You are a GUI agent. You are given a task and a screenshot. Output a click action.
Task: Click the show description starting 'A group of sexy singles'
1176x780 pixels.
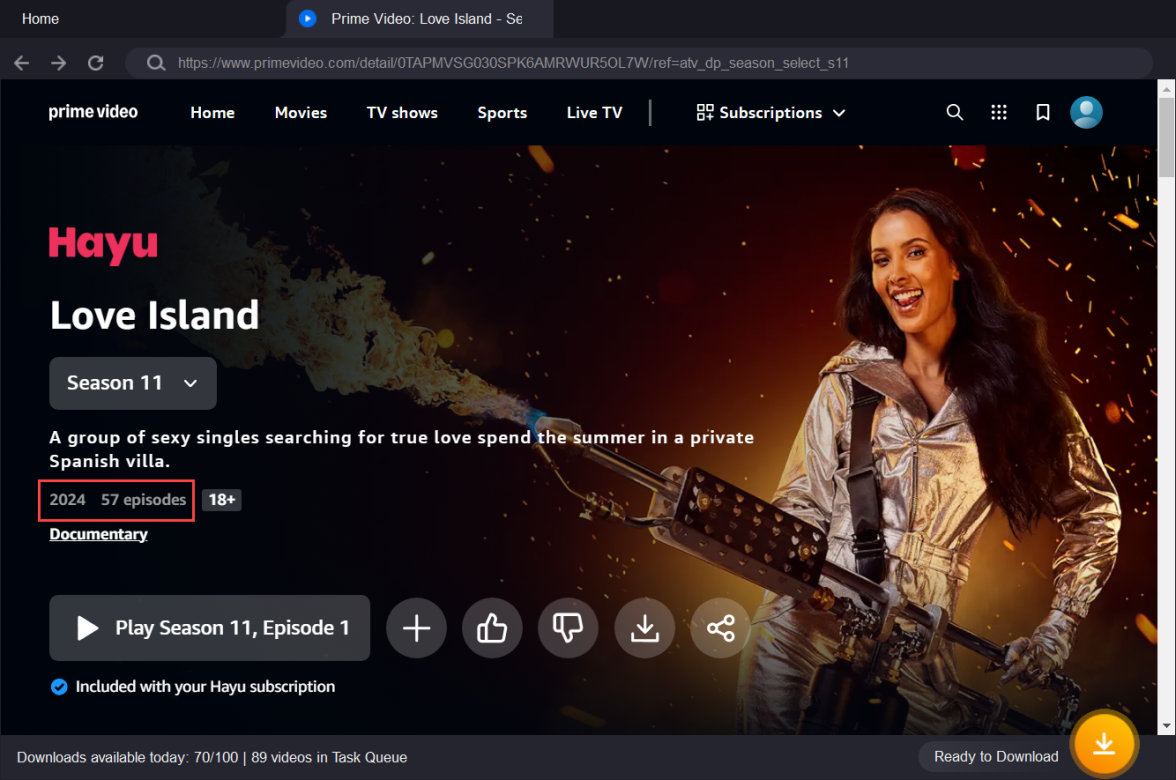pos(402,448)
